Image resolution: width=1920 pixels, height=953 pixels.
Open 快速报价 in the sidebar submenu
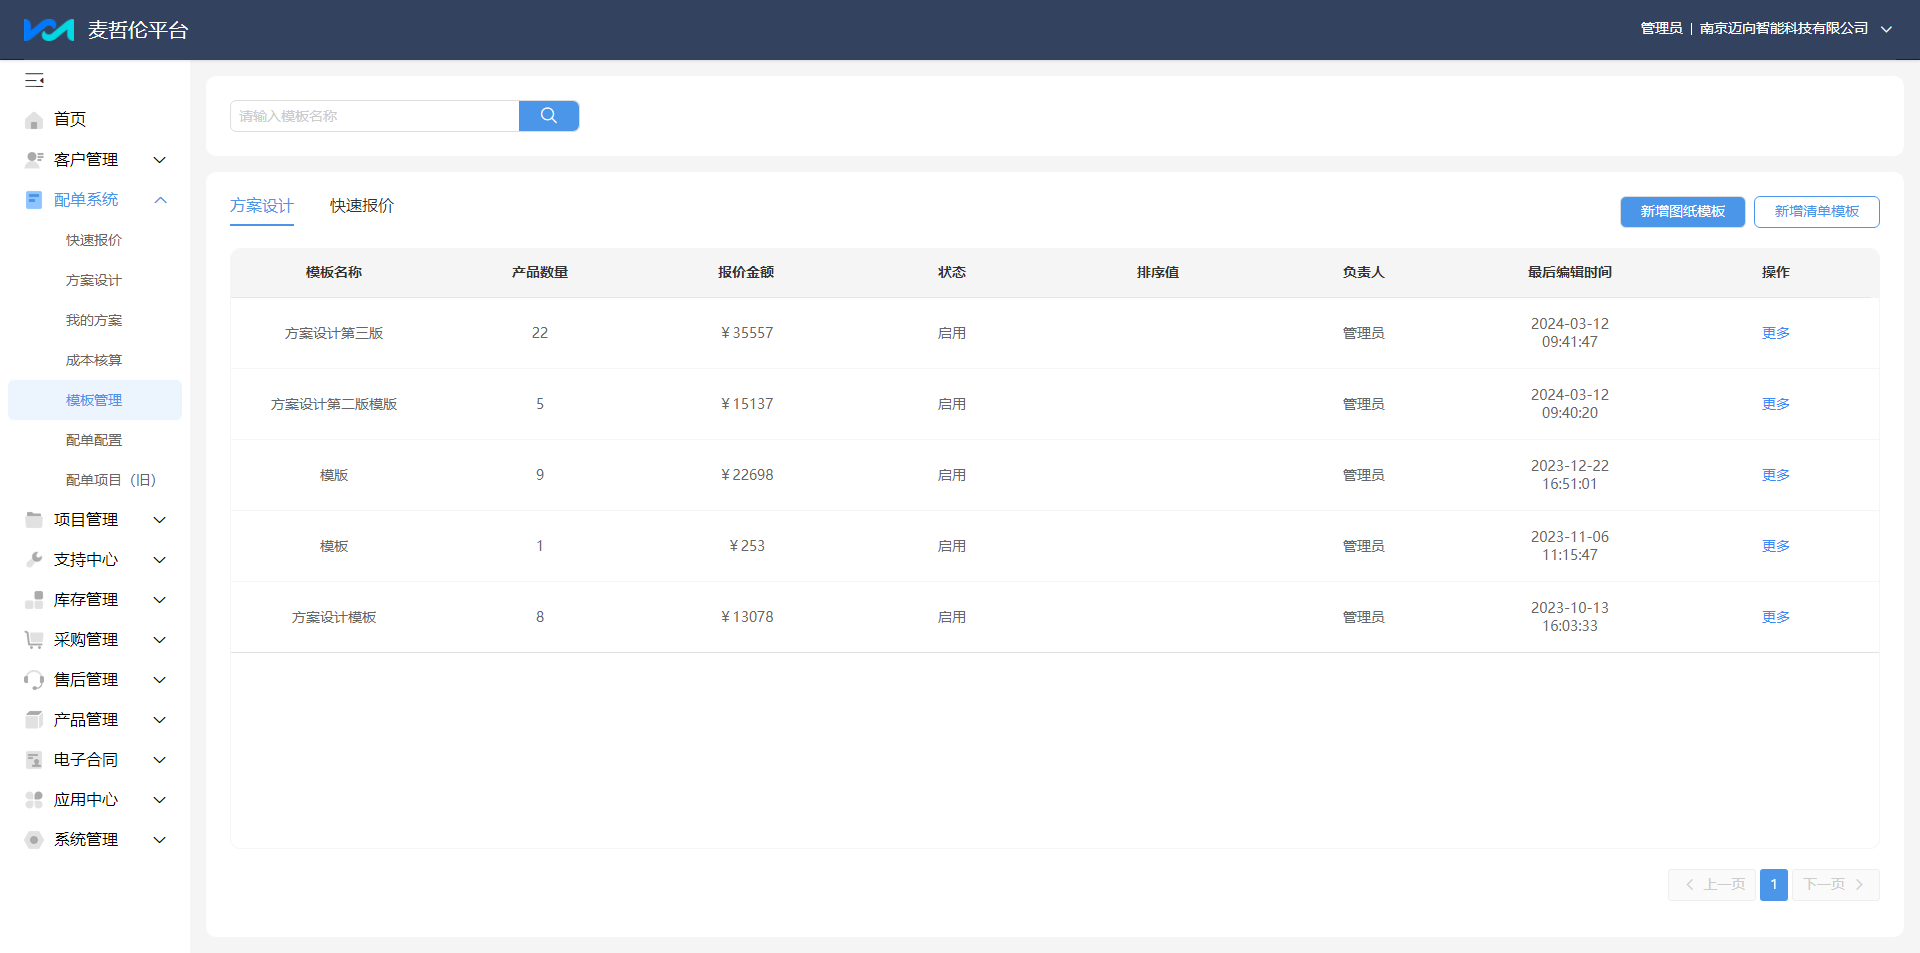(94, 240)
